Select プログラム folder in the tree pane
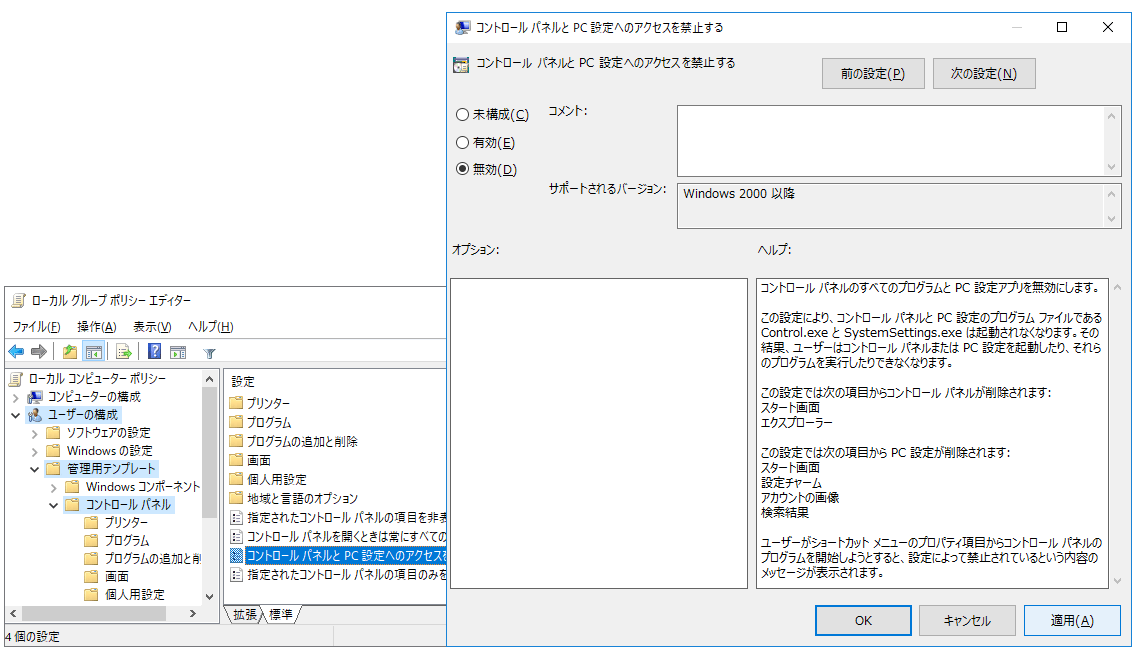 point(127,541)
